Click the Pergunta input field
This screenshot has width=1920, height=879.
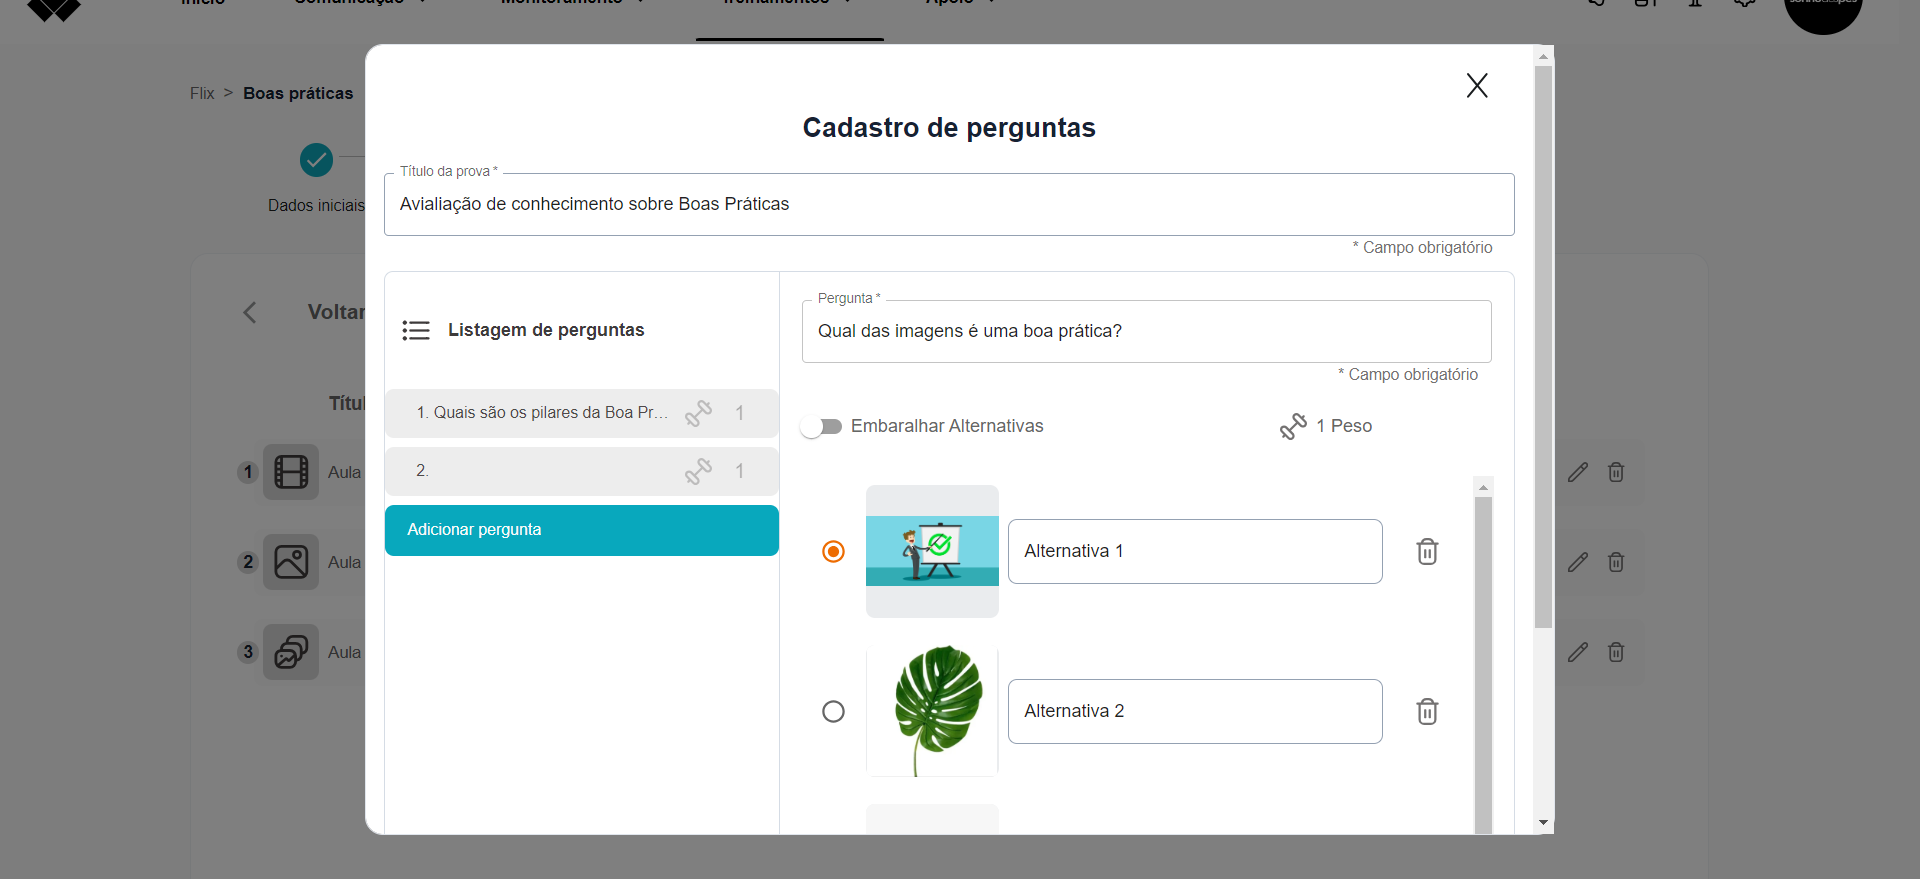(x=1146, y=331)
